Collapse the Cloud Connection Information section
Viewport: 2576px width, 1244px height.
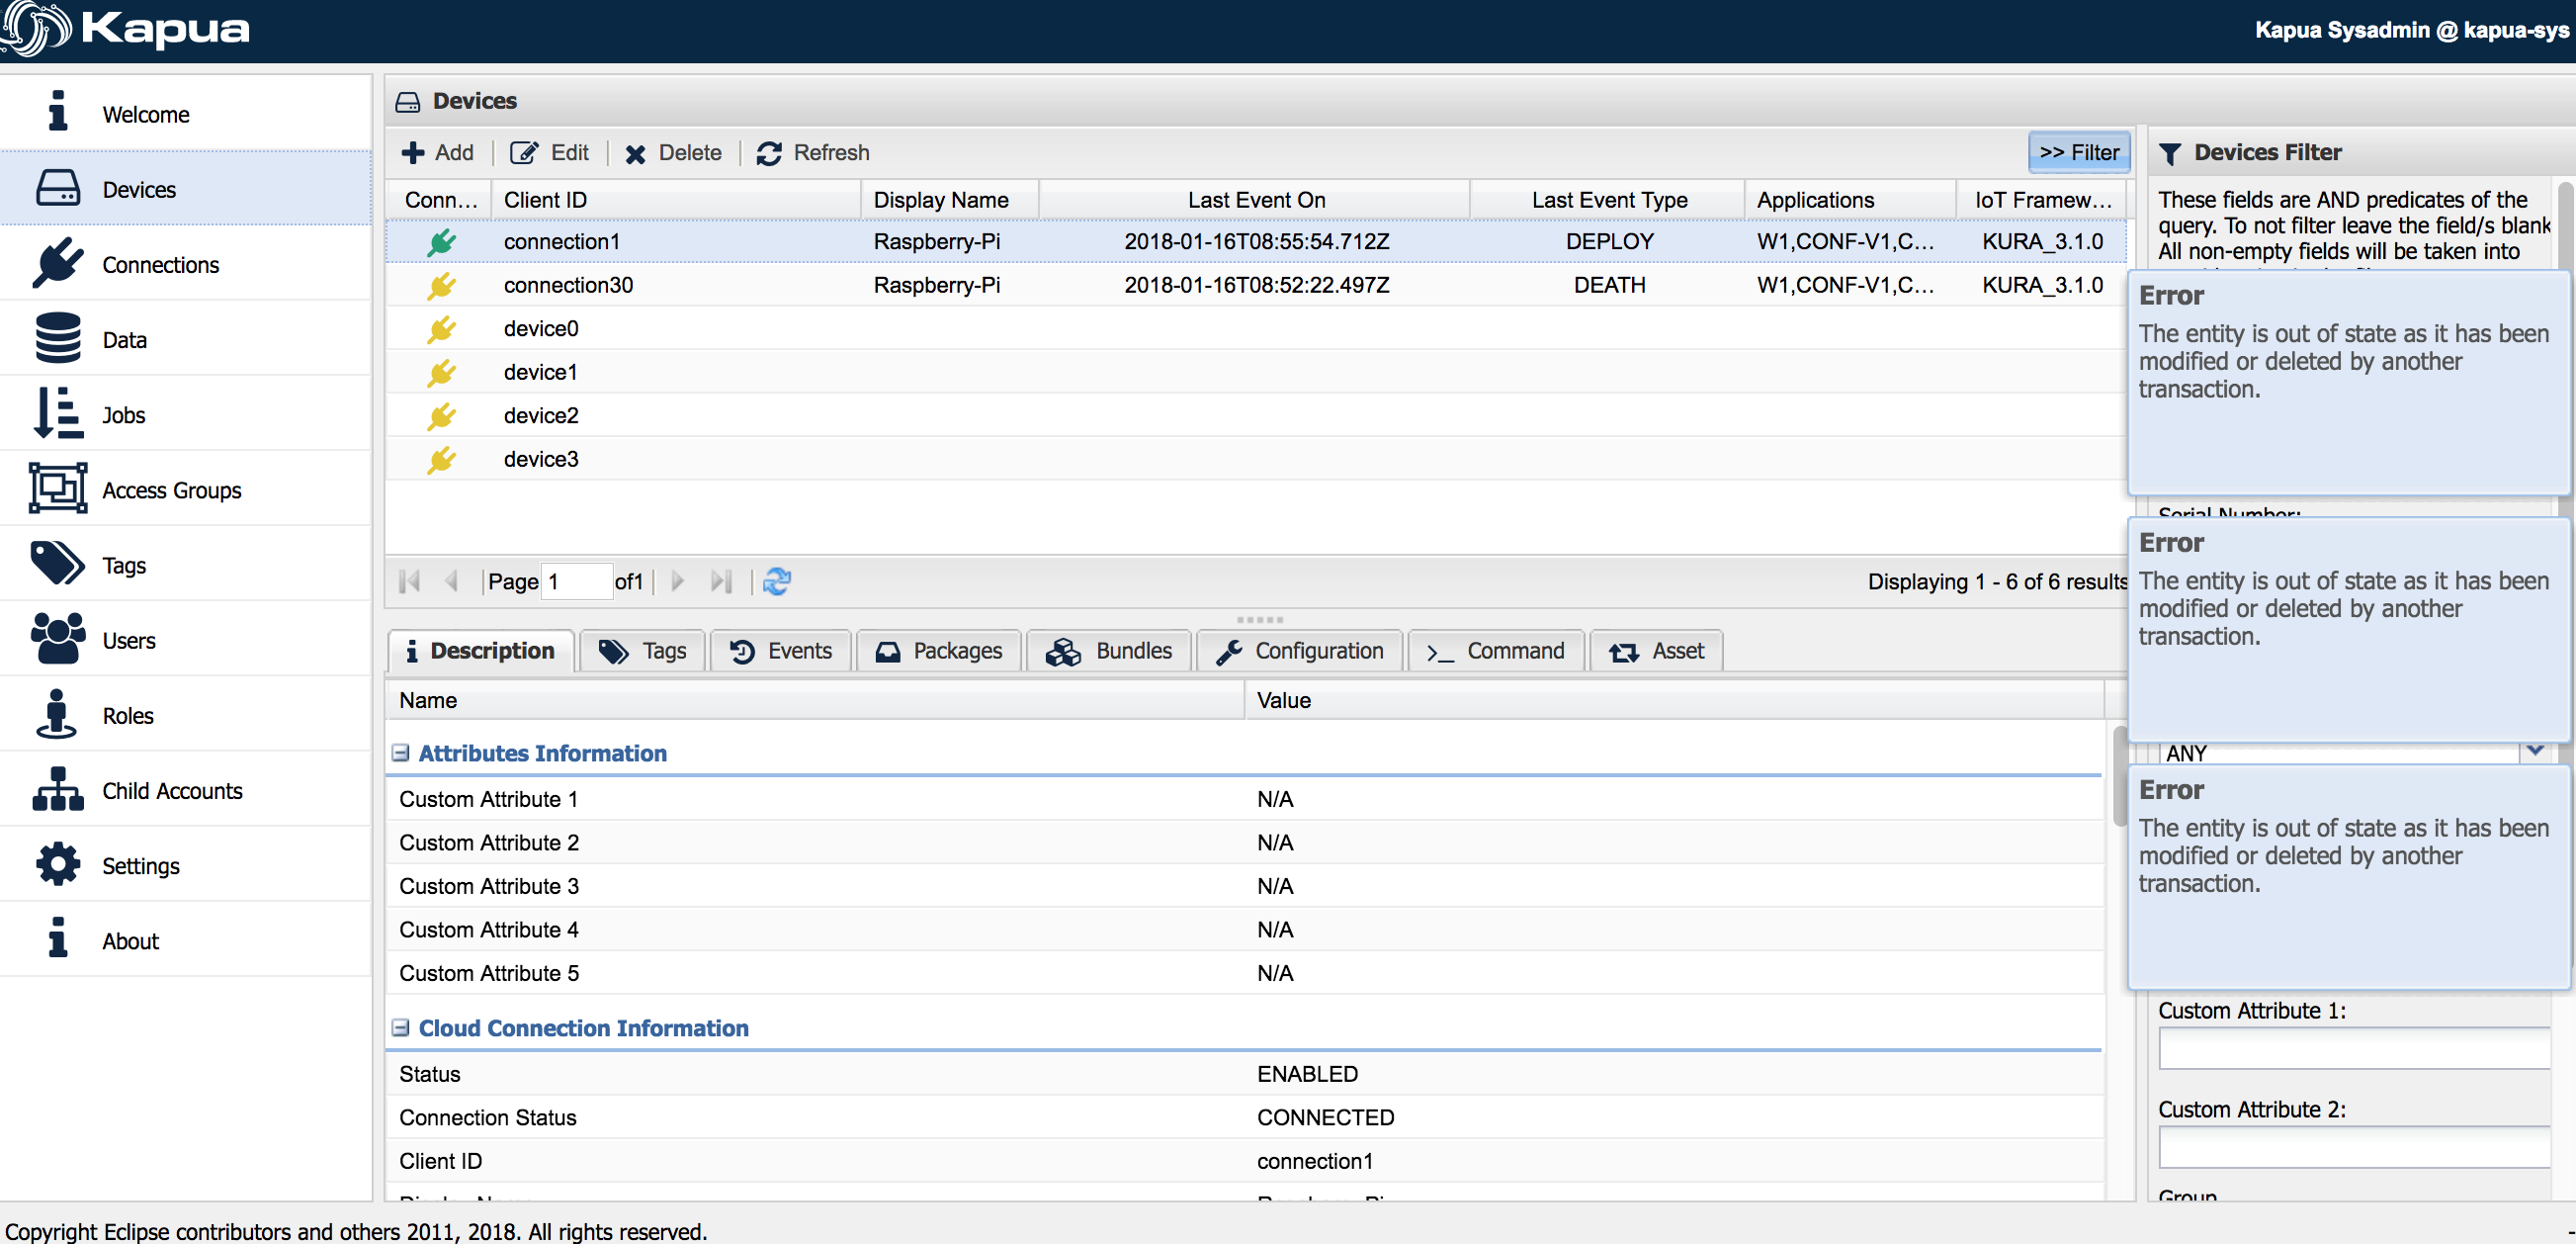pyautogui.click(x=401, y=1028)
